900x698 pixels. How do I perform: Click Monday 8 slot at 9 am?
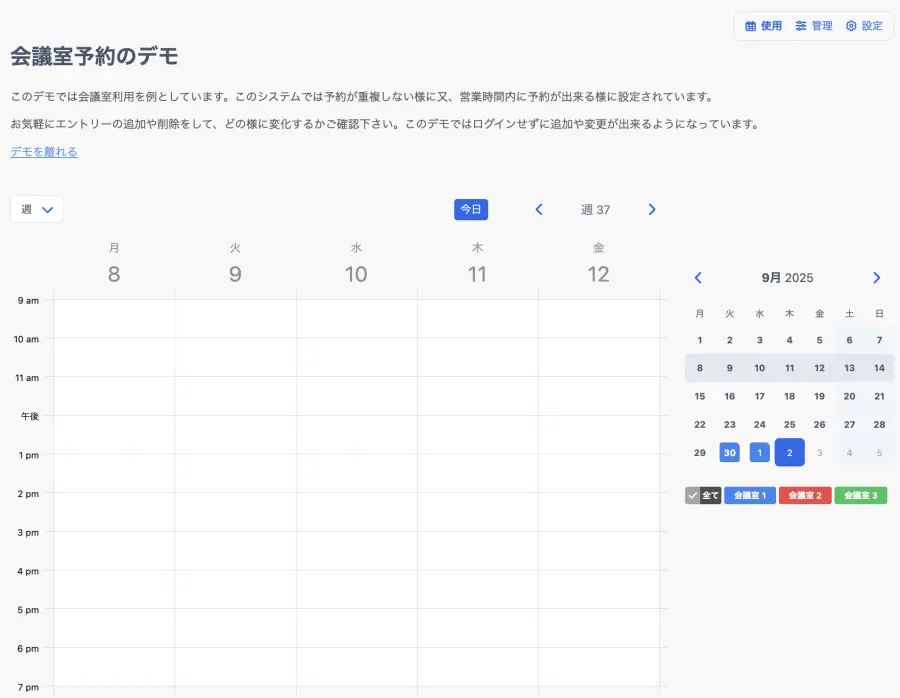point(114,318)
